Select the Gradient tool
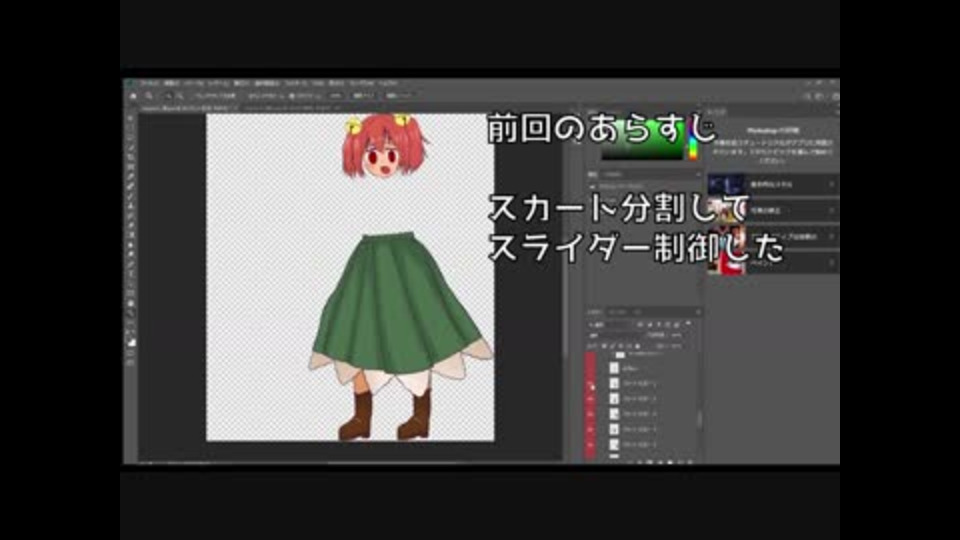Image resolution: width=960 pixels, height=540 pixels. point(131,236)
